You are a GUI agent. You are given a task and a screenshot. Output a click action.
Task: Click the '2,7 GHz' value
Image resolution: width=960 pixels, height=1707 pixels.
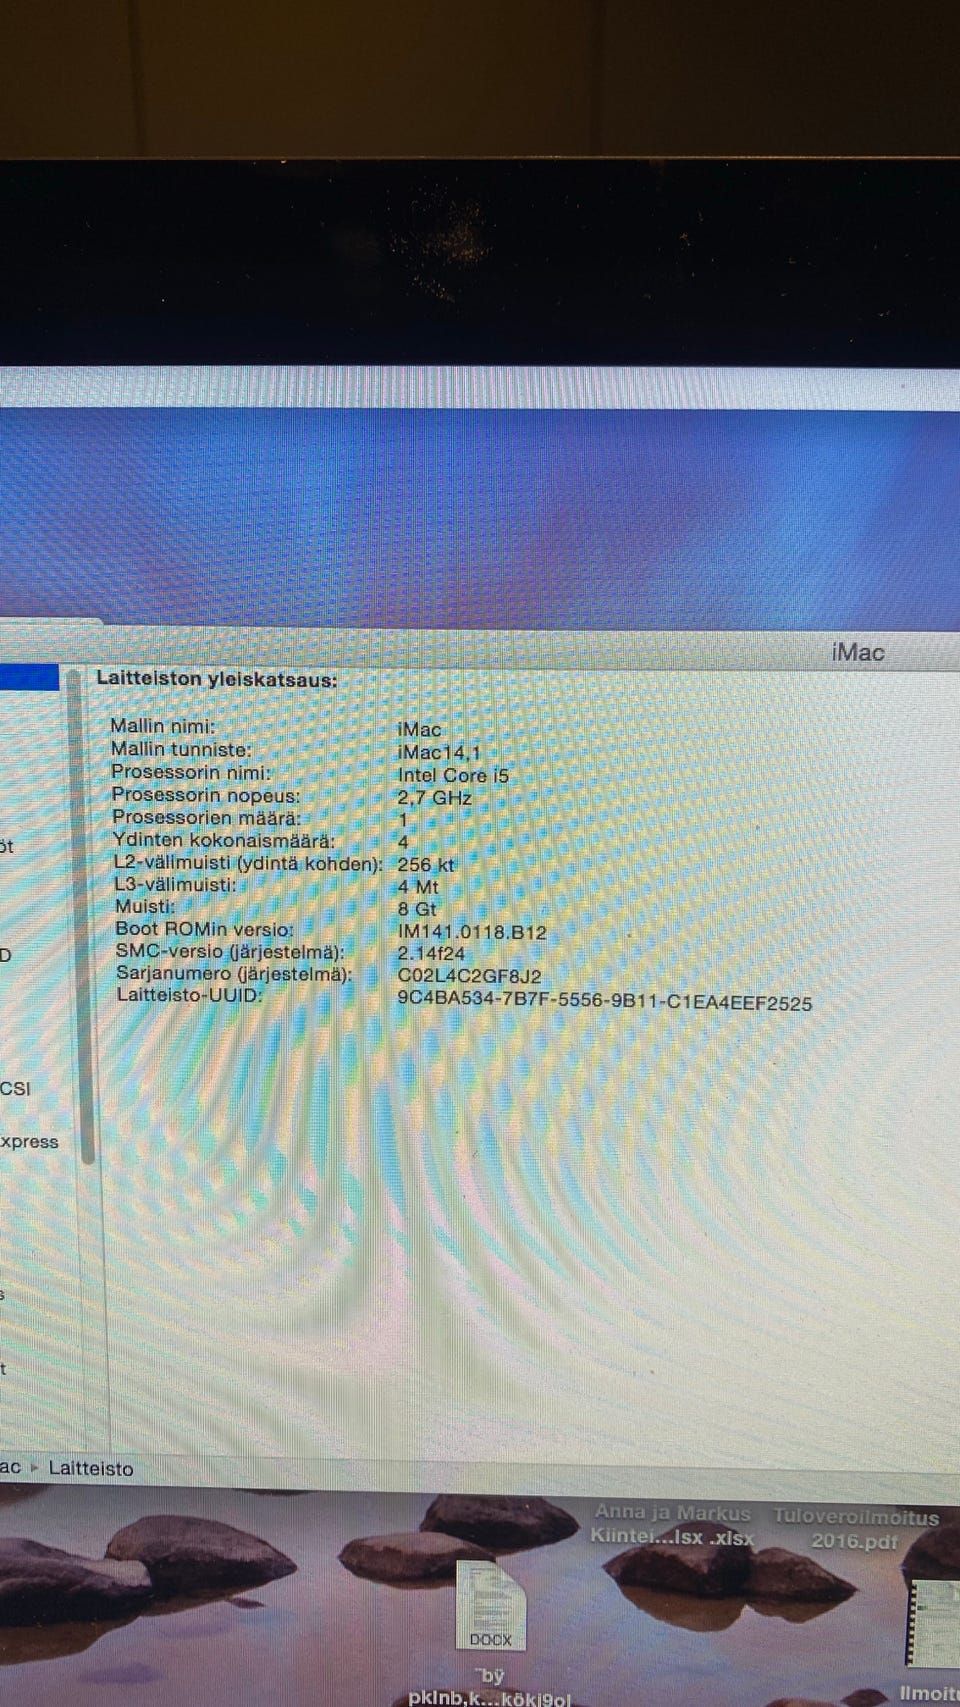point(434,798)
